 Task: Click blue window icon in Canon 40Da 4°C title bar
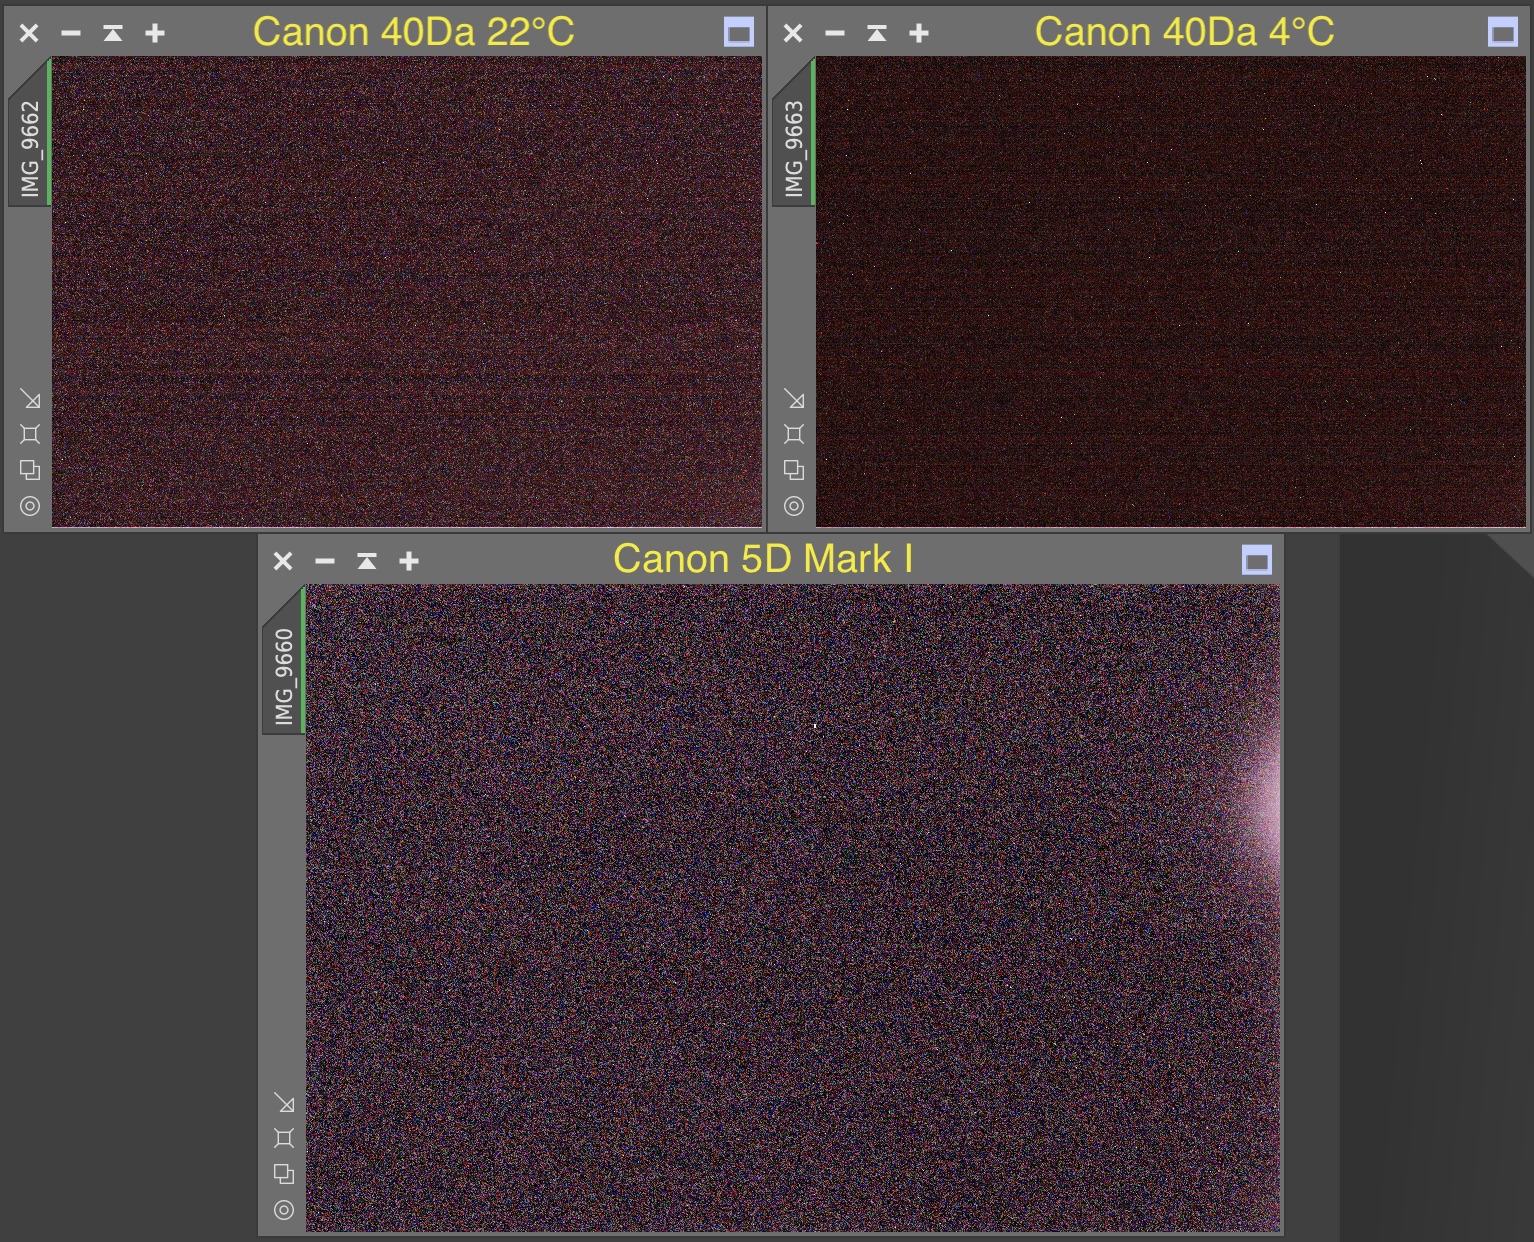click(x=1502, y=33)
